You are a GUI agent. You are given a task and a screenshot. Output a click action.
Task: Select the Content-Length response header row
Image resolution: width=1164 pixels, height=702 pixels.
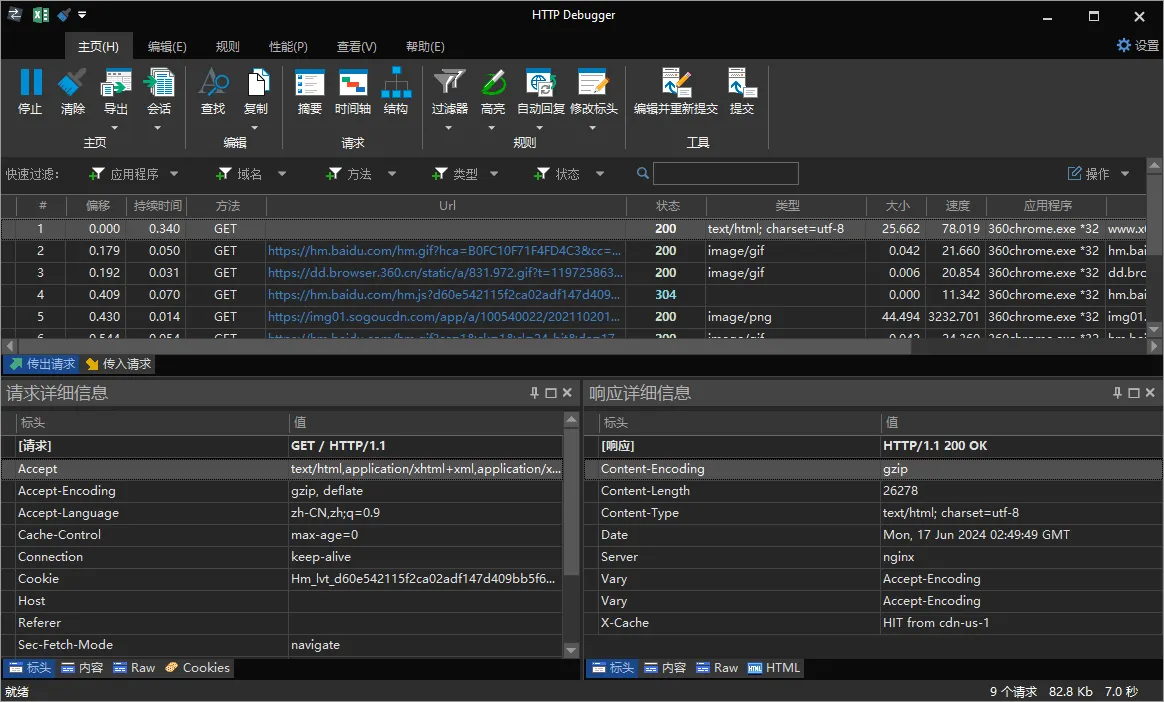click(x=873, y=491)
